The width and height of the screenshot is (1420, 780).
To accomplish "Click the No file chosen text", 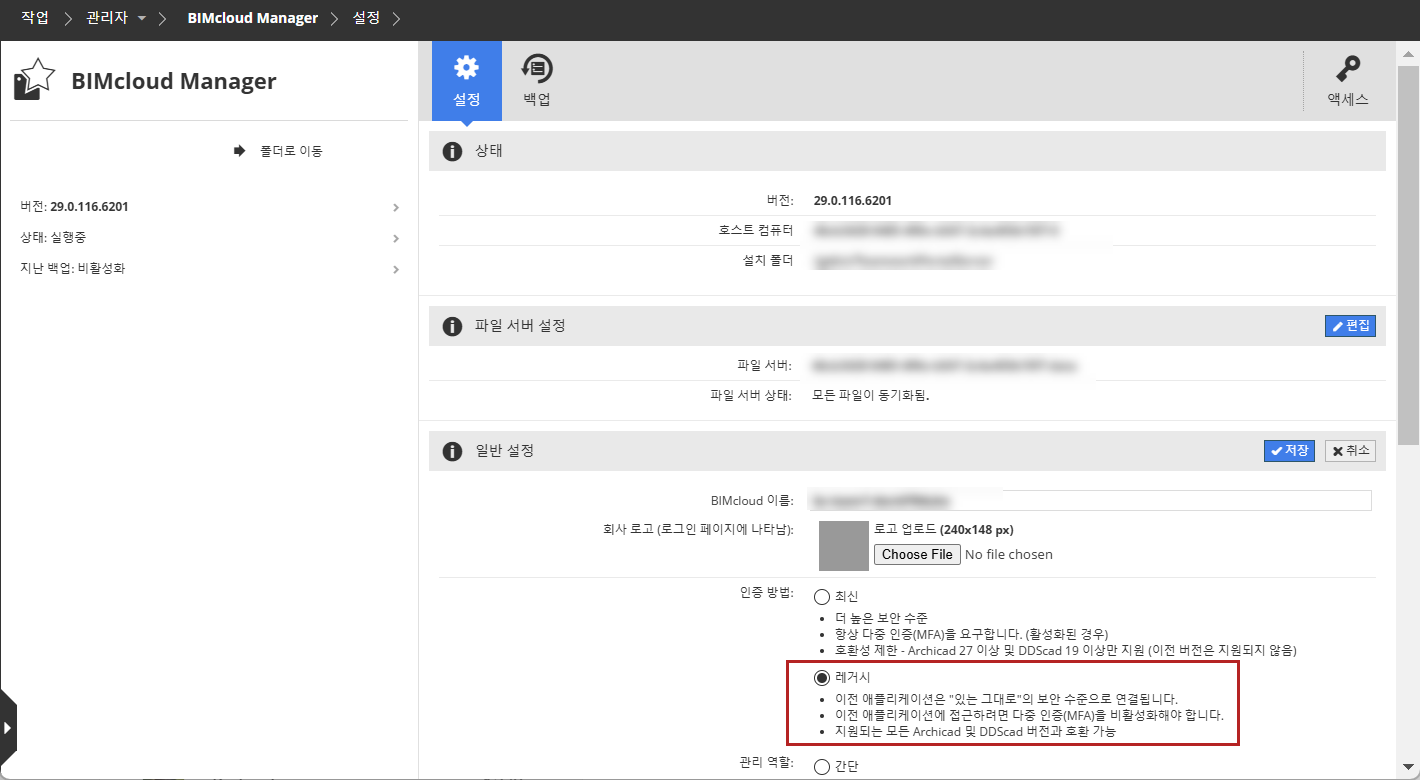I will 1009,554.
